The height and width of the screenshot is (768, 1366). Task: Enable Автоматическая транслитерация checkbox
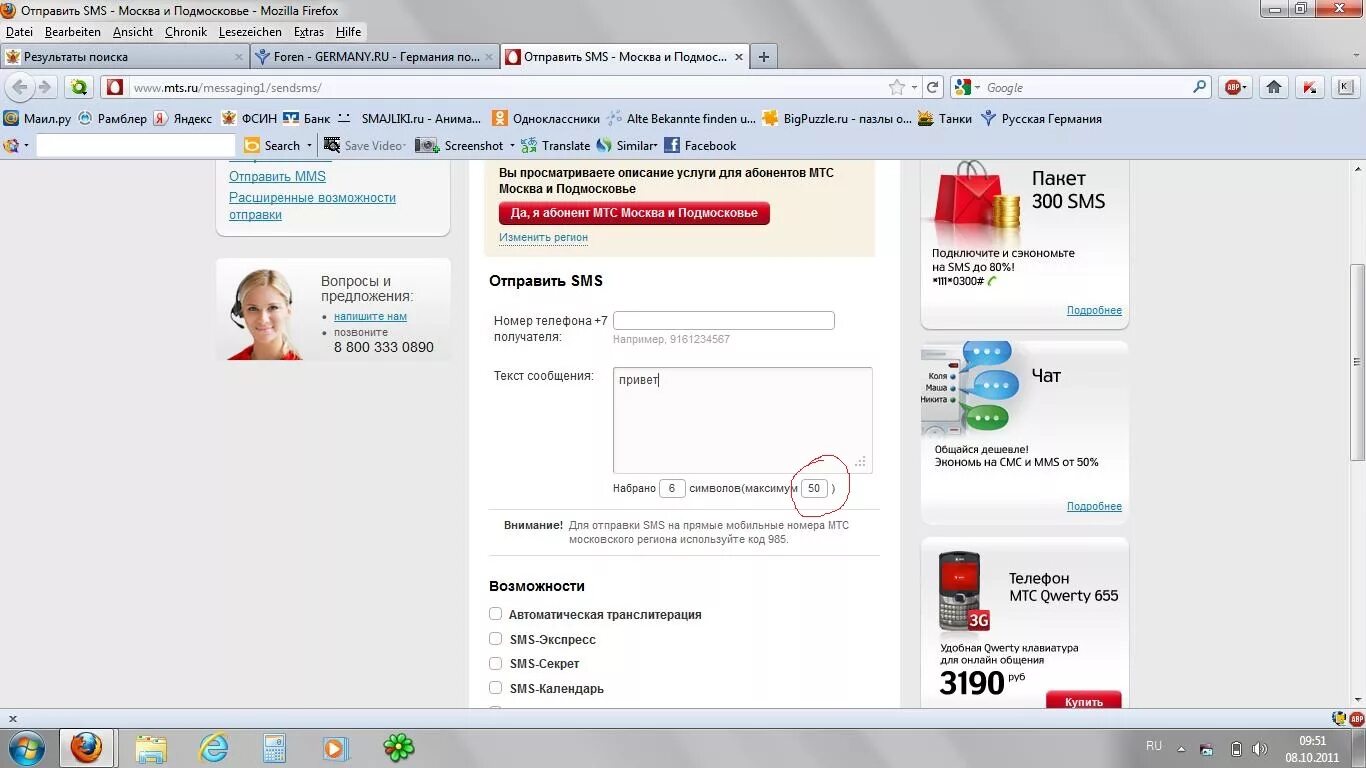tap(495, 614)
